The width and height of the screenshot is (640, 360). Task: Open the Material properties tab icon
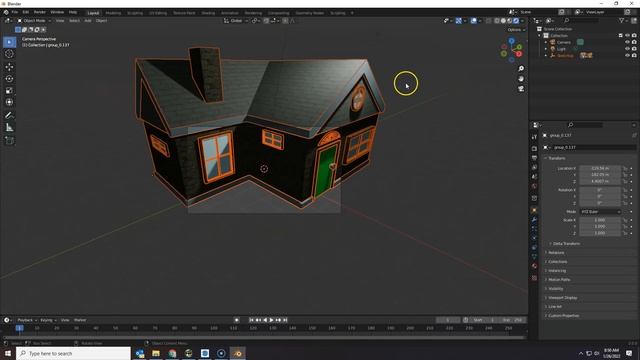(534, 266)
